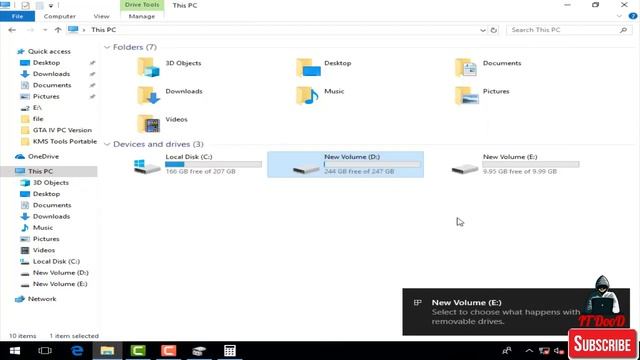Open the Manage ribbon tab
Screen dimensions: 640x360
(142, 16)
